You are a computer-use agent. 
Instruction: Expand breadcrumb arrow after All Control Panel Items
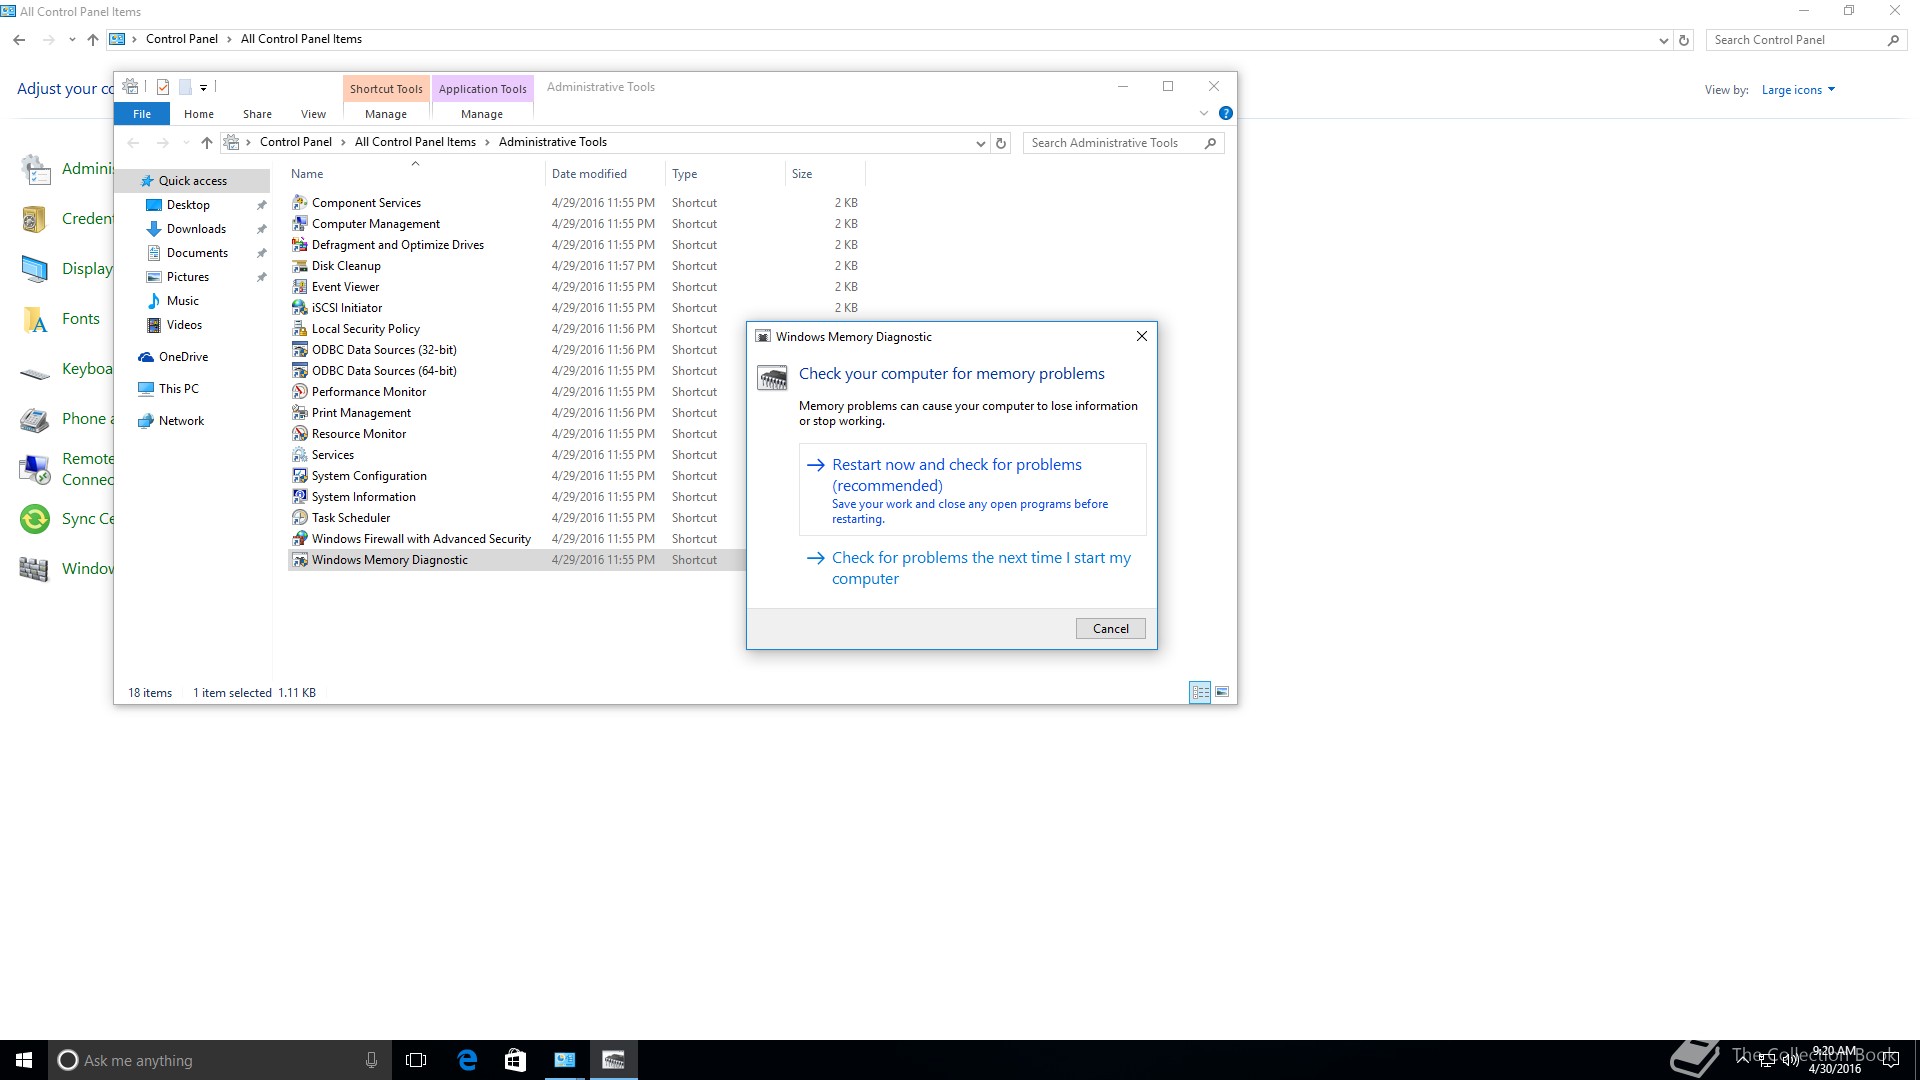pyautogui.click(x=487, y=142)
